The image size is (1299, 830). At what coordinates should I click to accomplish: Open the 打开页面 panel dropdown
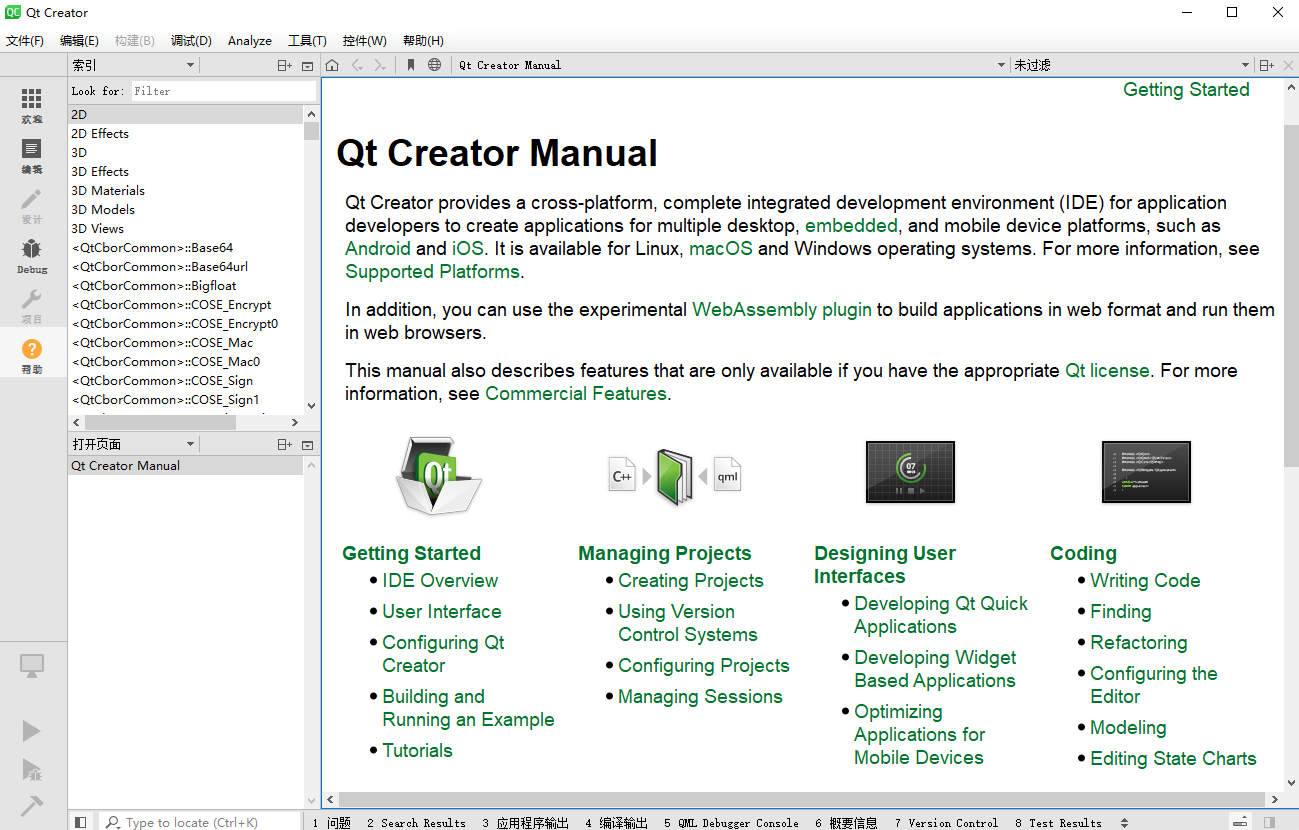pos(133,444)
